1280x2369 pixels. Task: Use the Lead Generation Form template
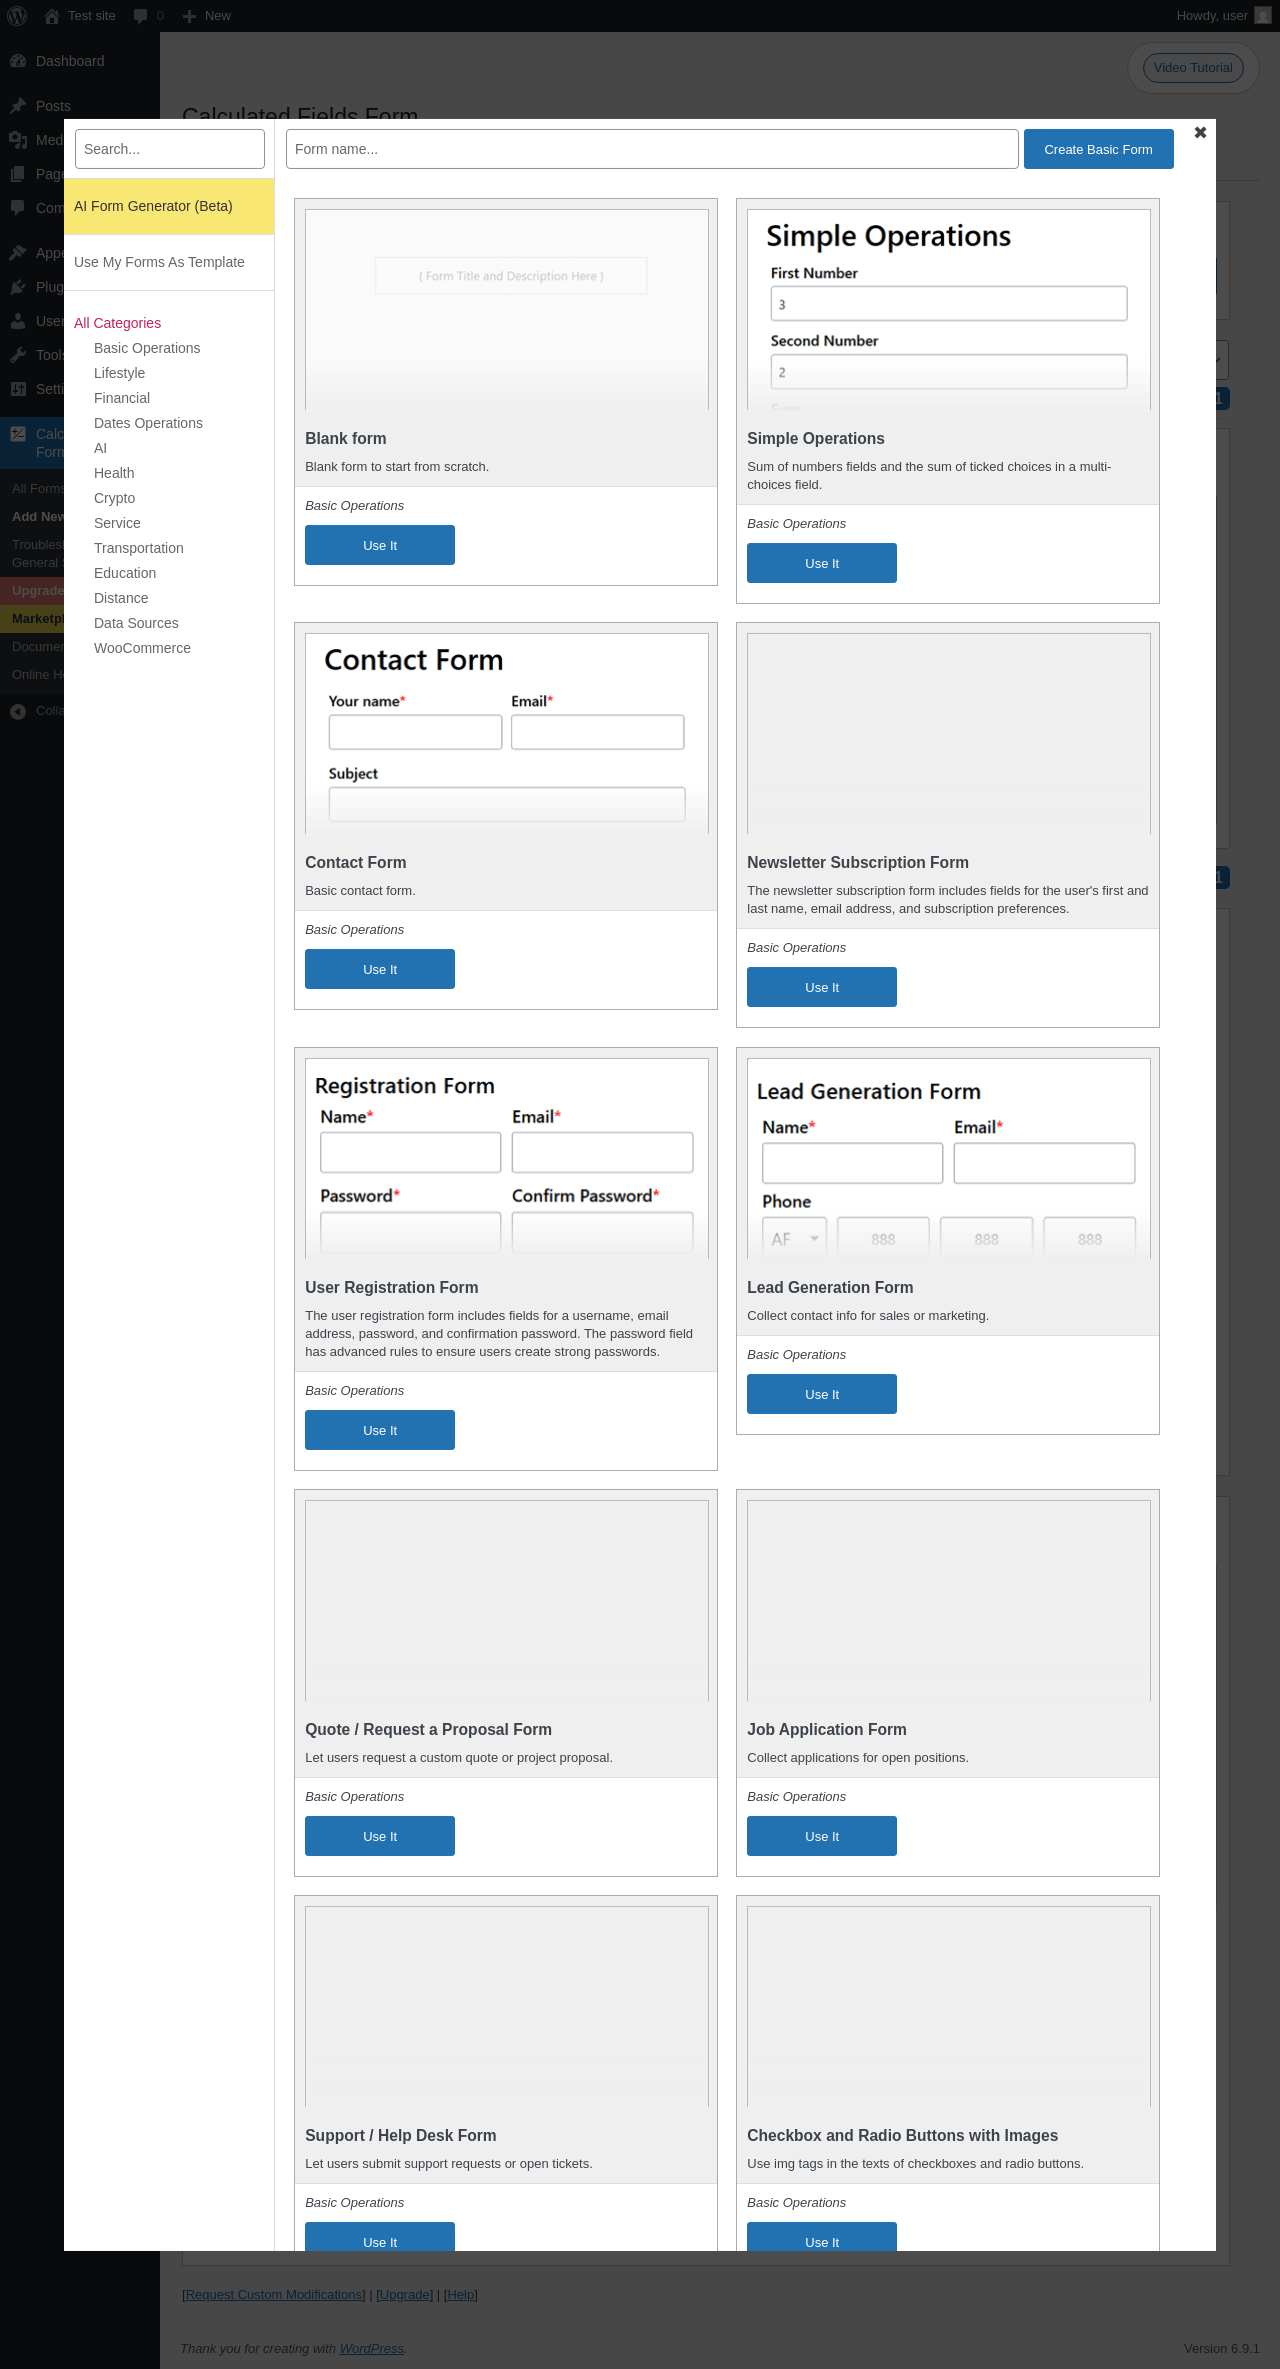822,1394
